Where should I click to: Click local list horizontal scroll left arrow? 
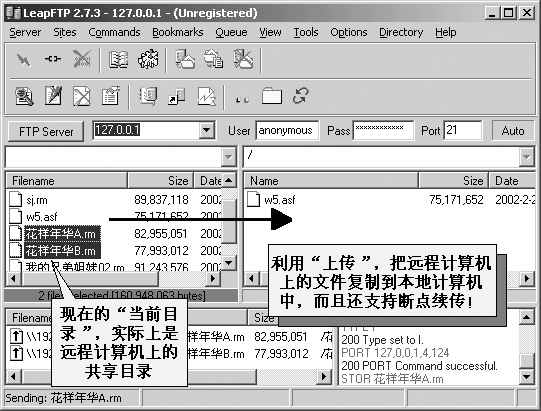point(13,278)
